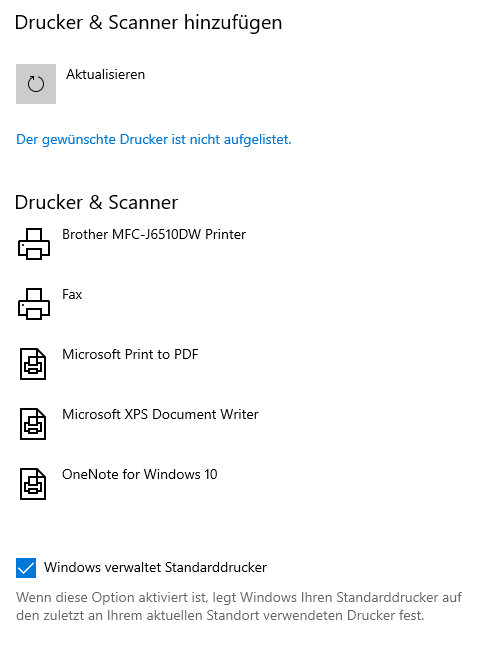Viewport: 495px width, 648px height.
Task: Select the 'Microsoft XPS Document Writer' name
Action: click(160, 414)
